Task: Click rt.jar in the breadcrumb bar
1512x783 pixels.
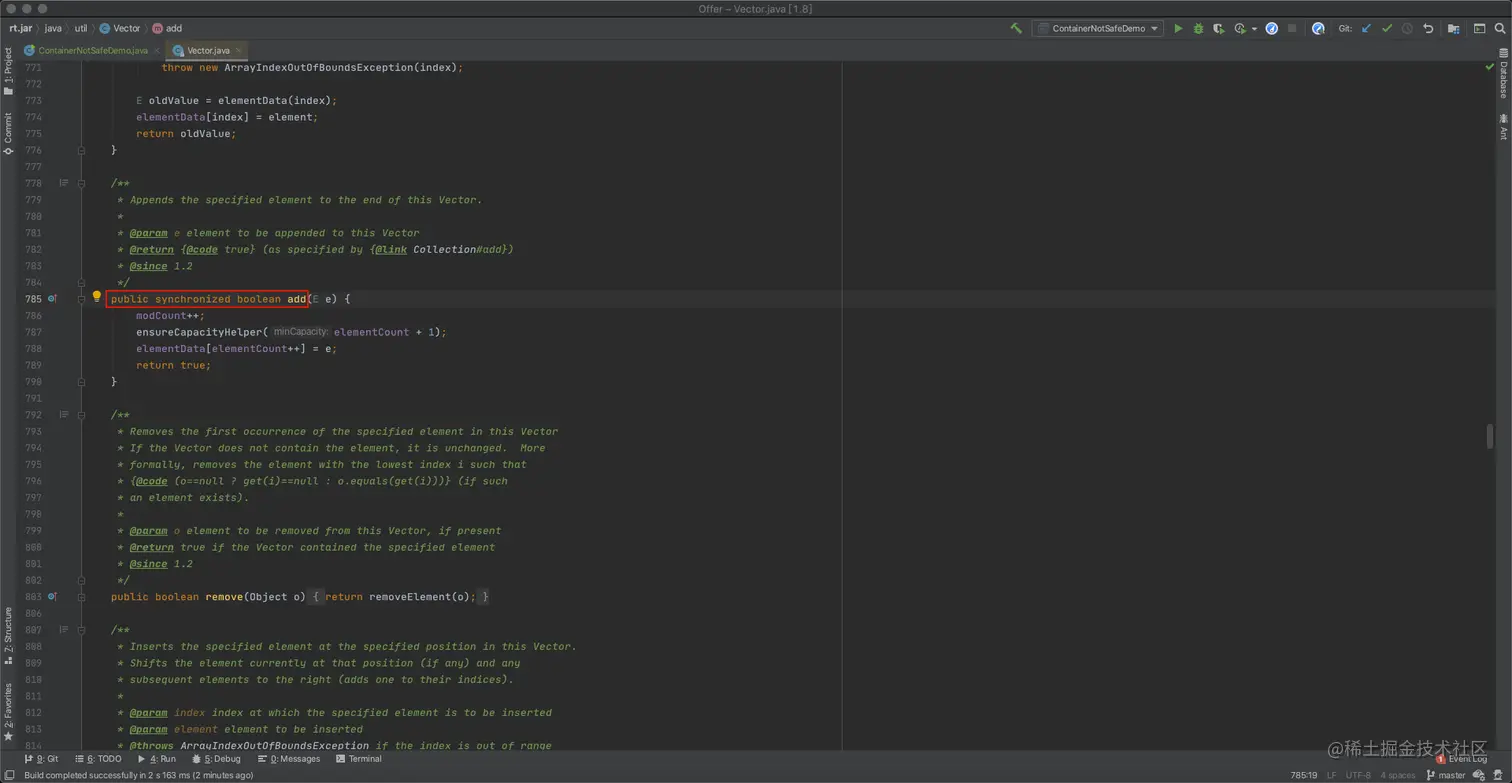Action: 20,28
